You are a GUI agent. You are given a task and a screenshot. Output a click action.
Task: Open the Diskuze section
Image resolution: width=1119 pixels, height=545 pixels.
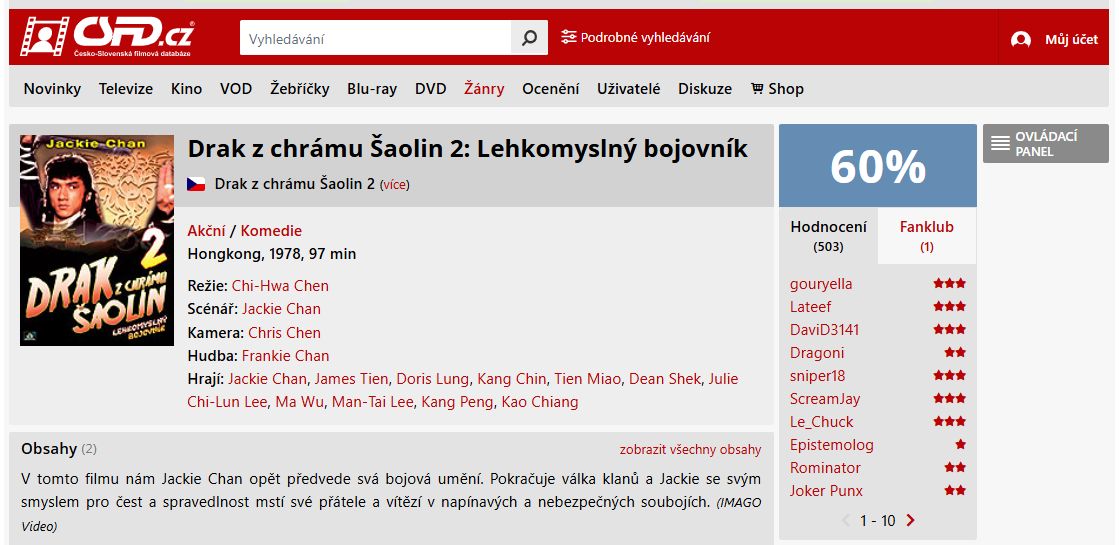(704, 88)
